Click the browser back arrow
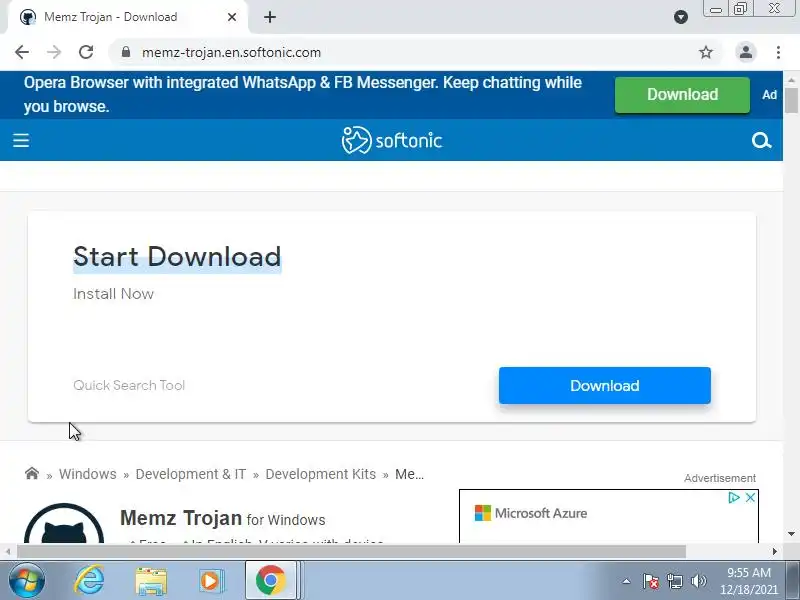The width and height of the screenshot is (800, 600). pos(22,52)
